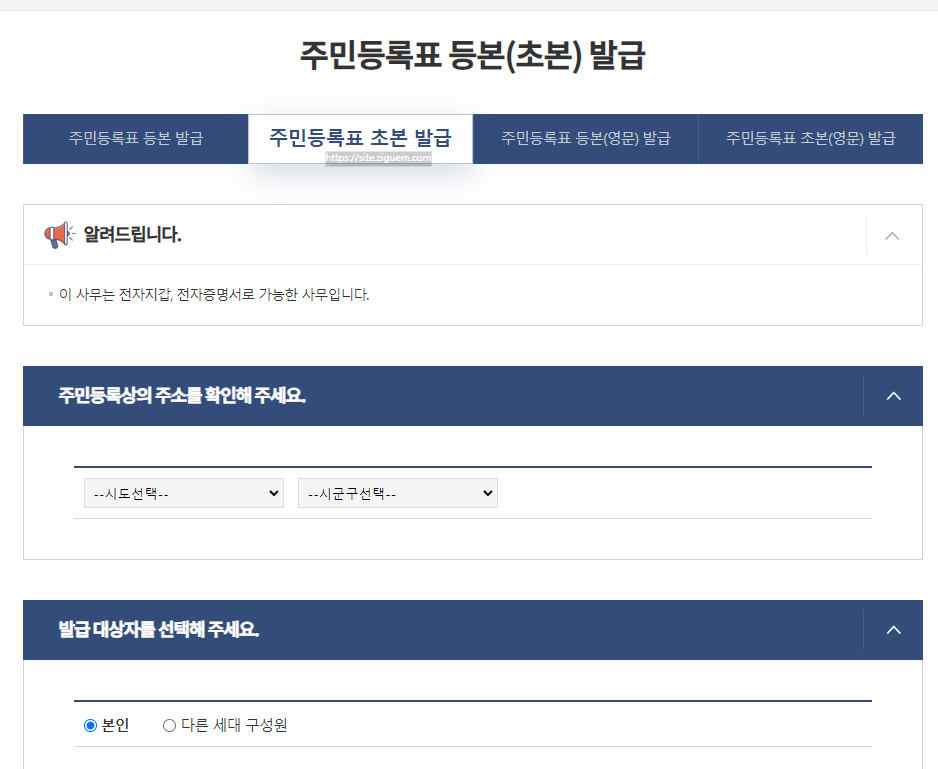This screenshot has height=769, width=938.
Task: Collapse the 알려드립니다 notice section chevron
Action: click(x=891, y=234)
